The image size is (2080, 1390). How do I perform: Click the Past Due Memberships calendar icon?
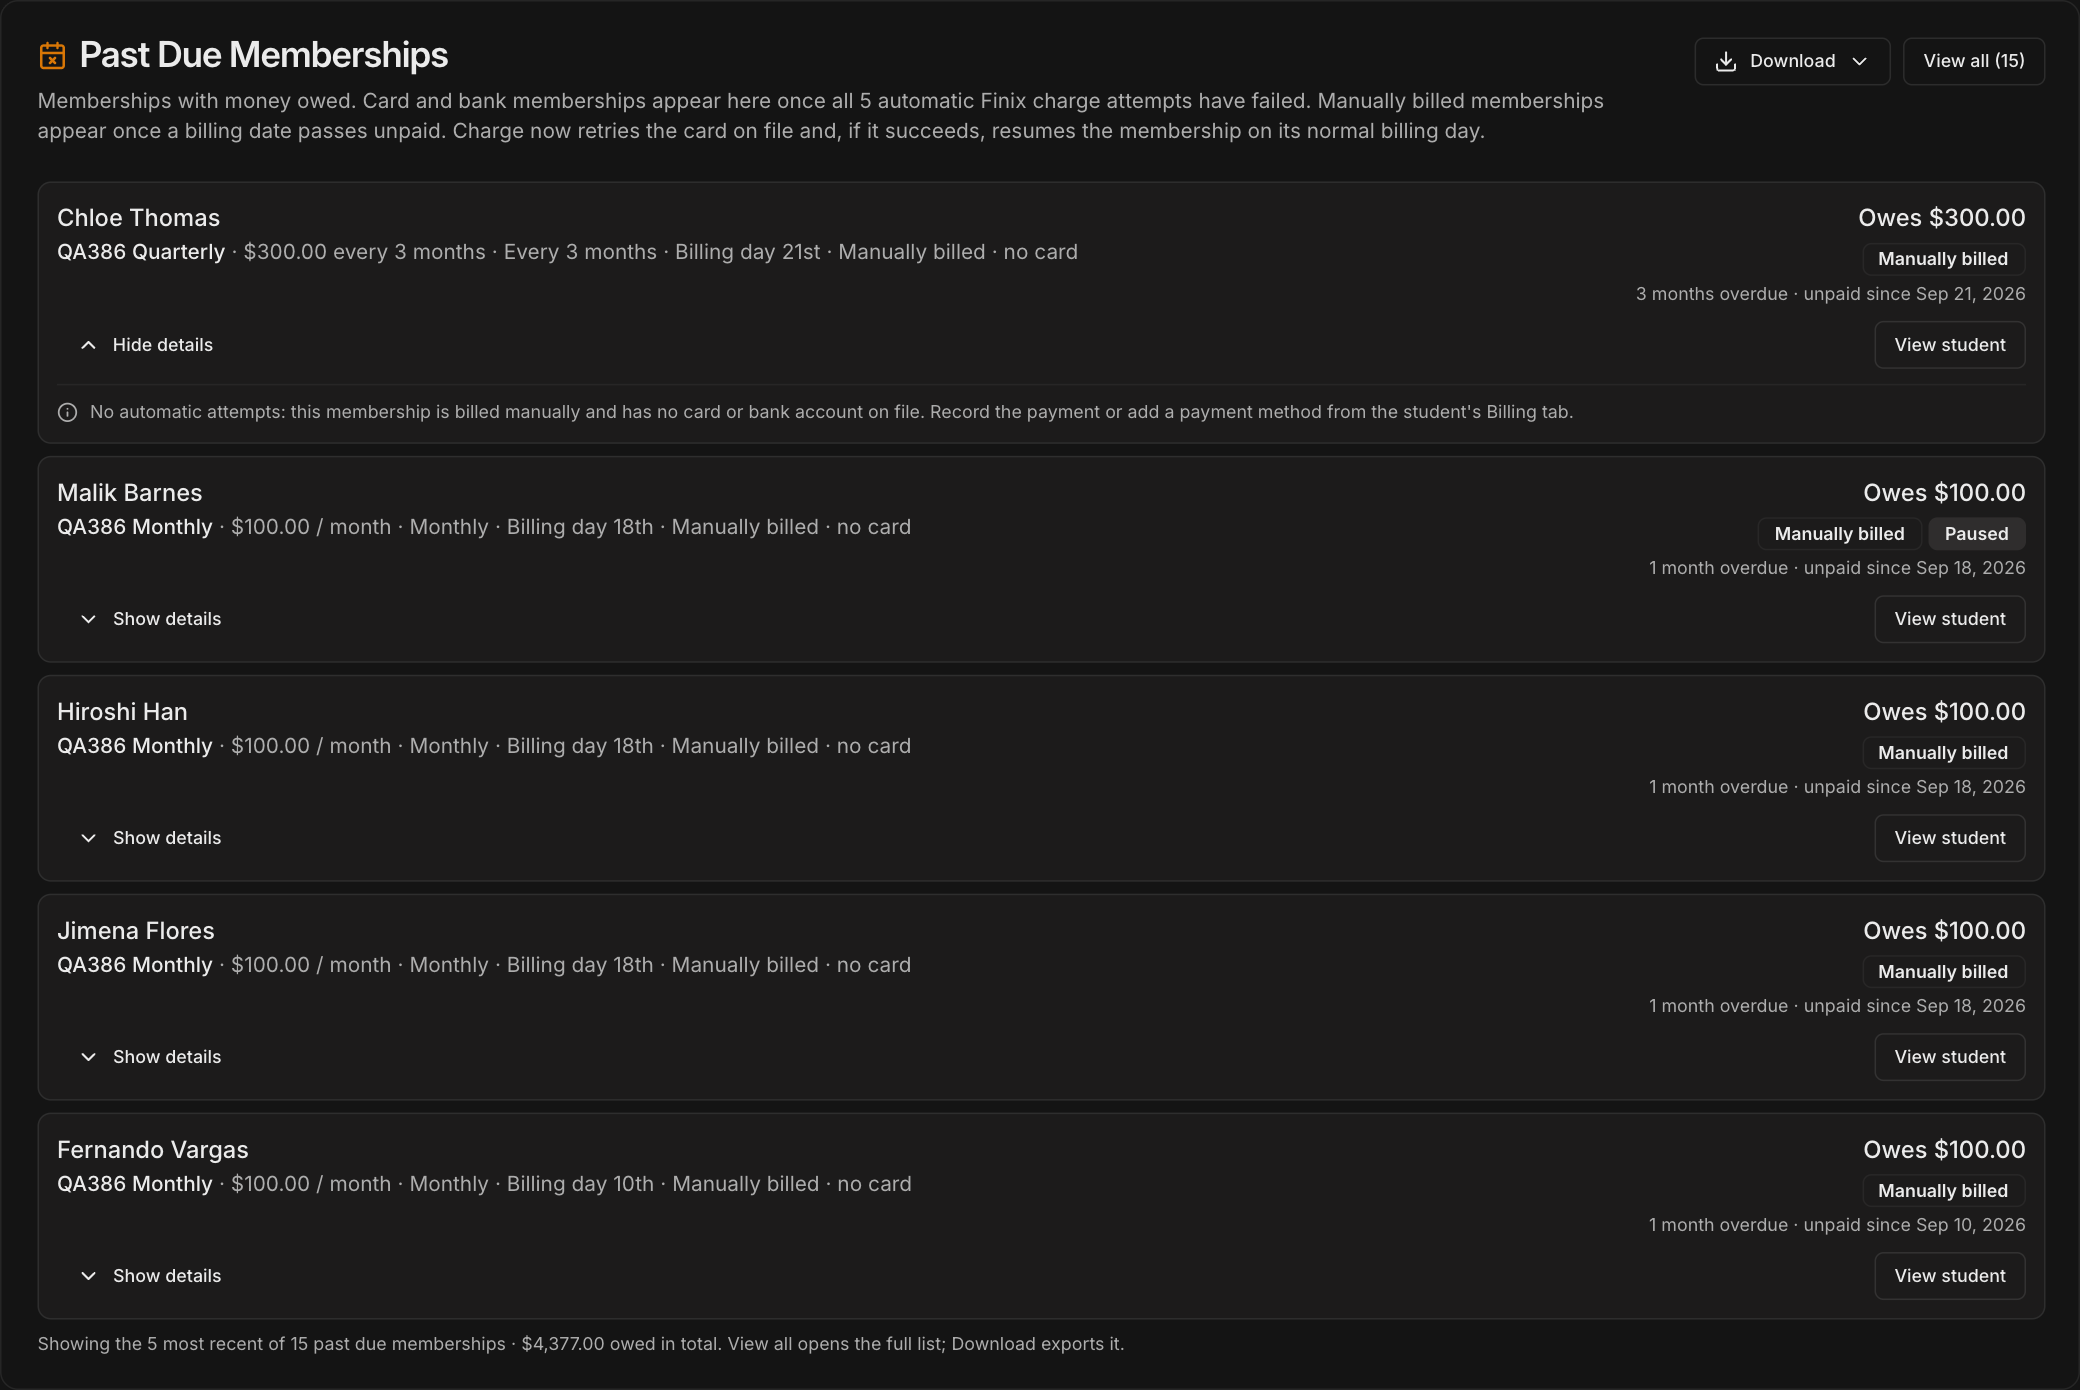point(52,56)
